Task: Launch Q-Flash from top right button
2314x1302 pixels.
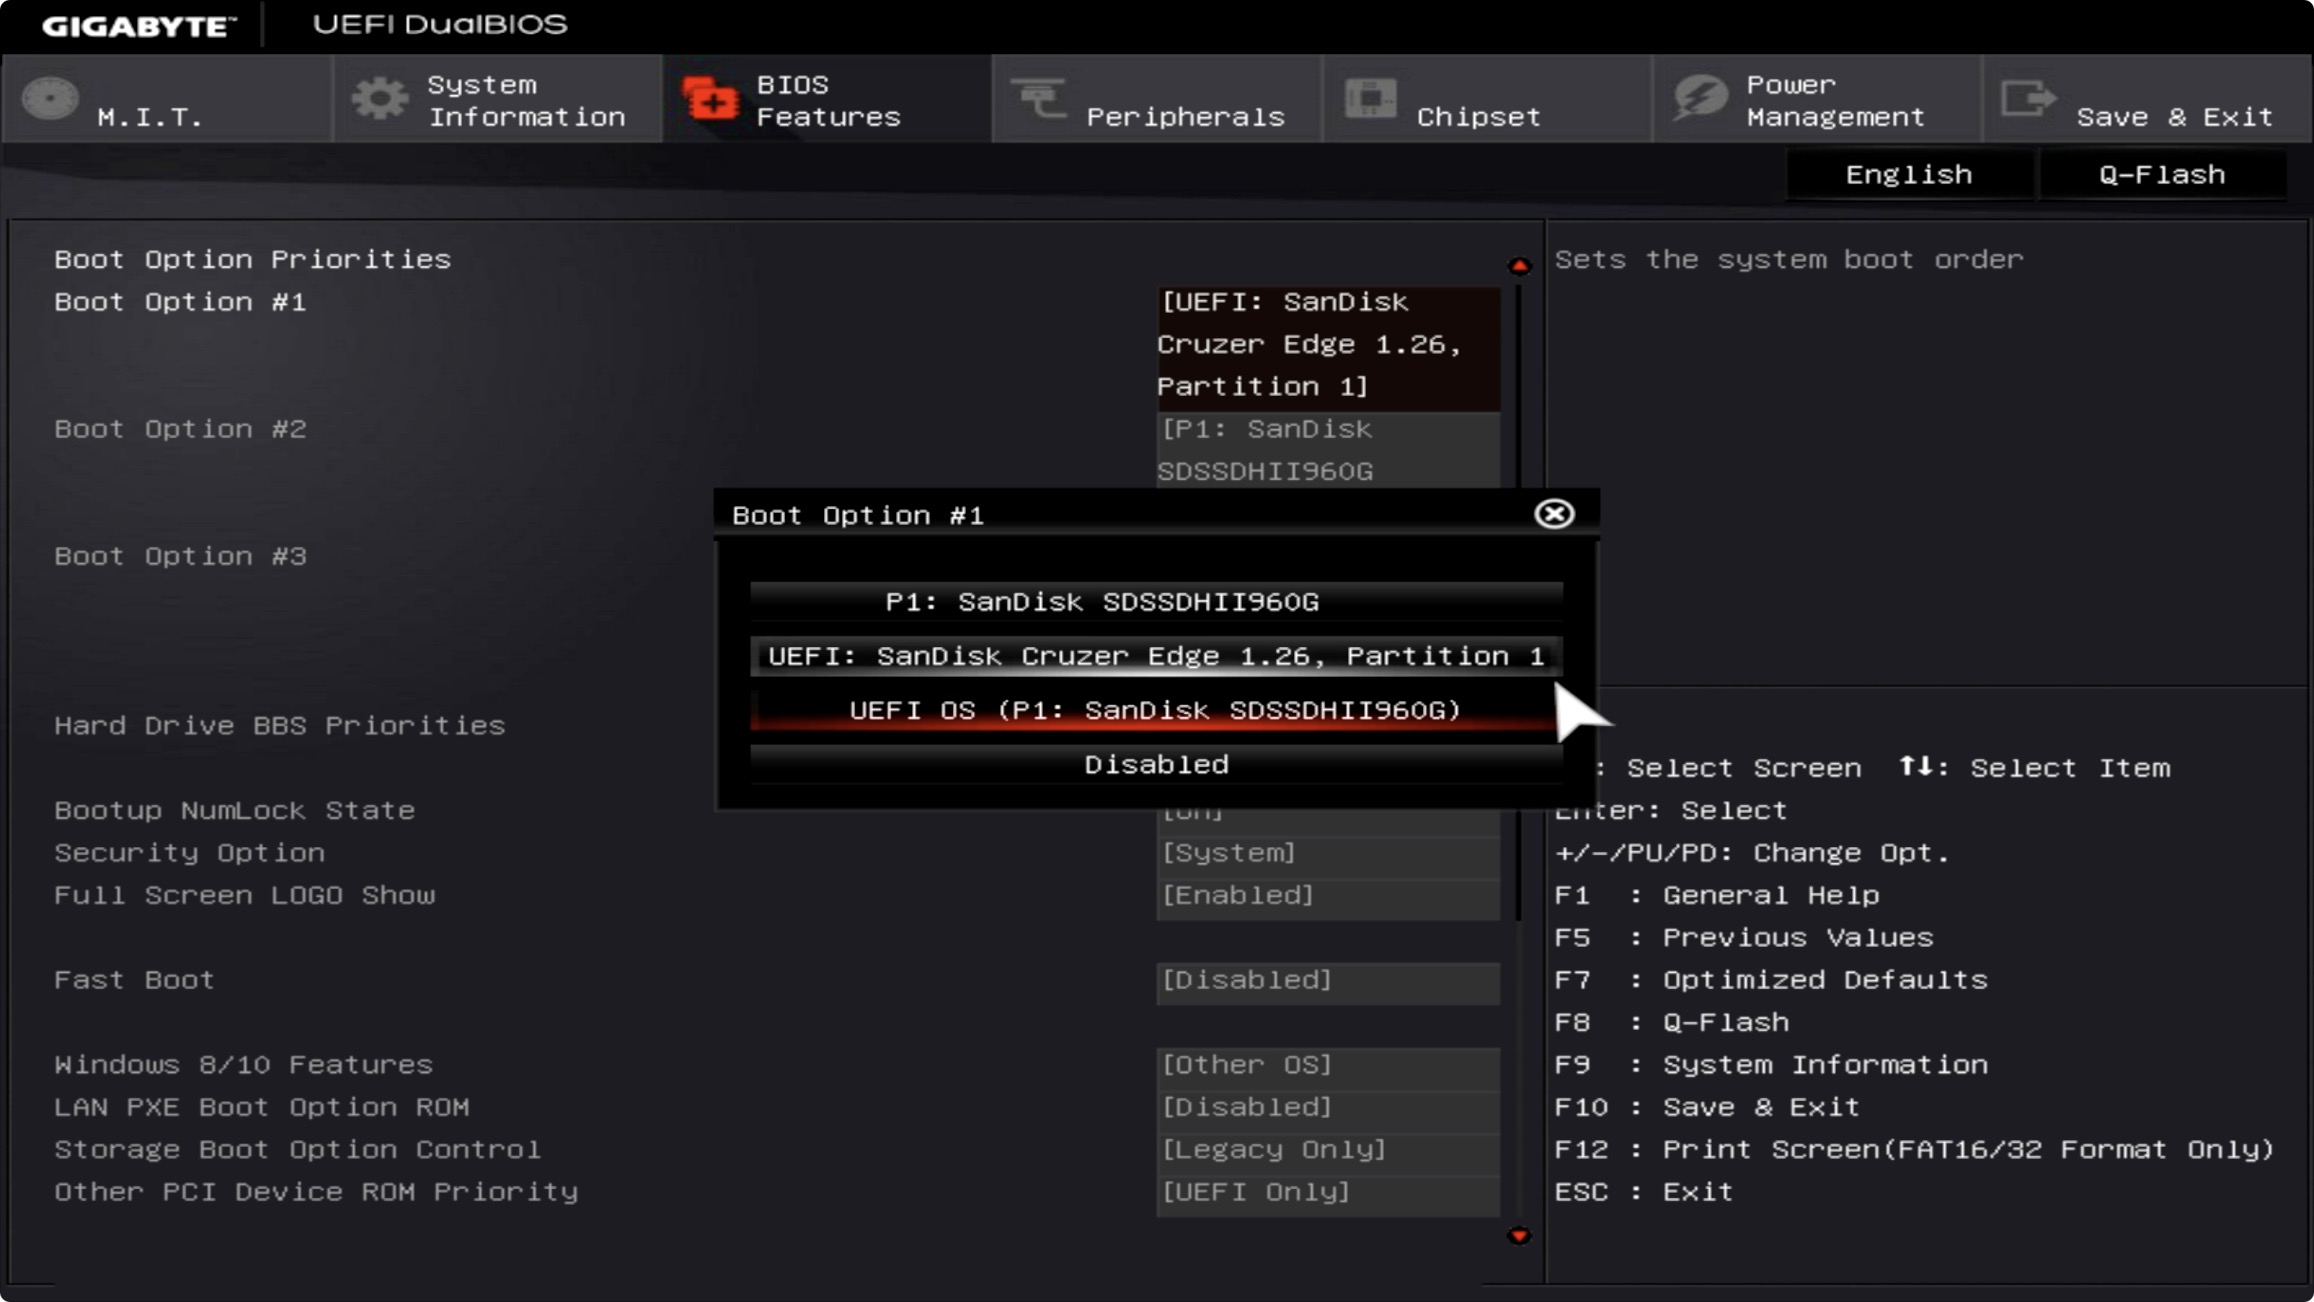Action: click(2162, 175)
